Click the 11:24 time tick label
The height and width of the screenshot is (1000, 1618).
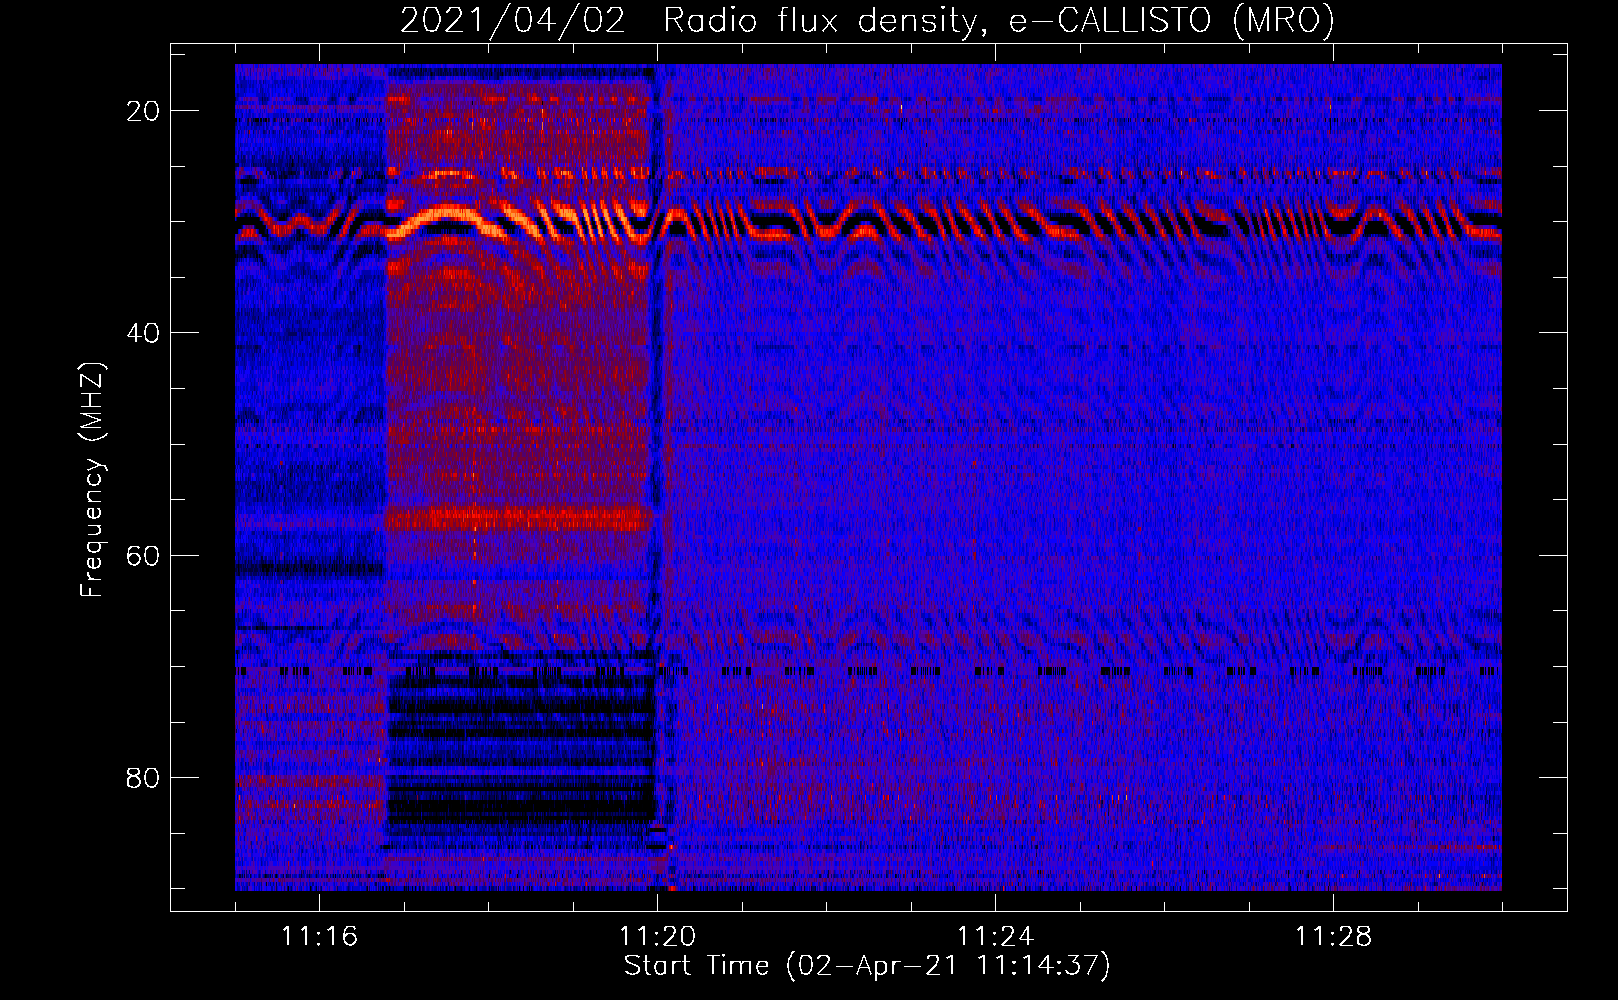(x=995, y=937)
